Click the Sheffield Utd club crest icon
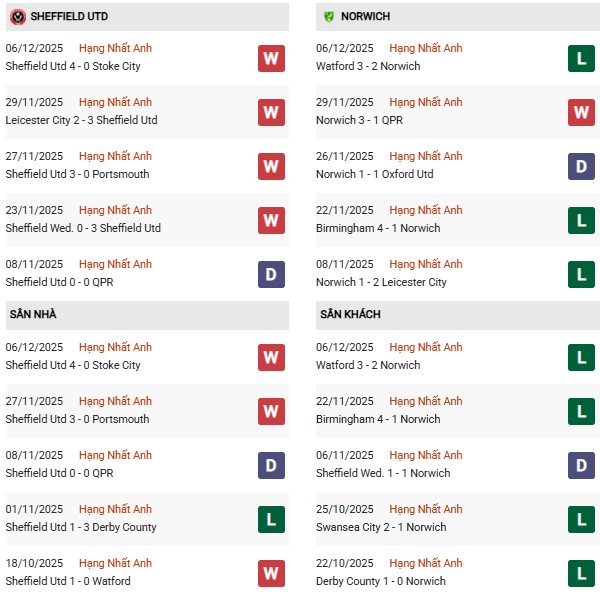Image resolution: width=600 pixels, height=594 pixels. click(x=18, y=17)
